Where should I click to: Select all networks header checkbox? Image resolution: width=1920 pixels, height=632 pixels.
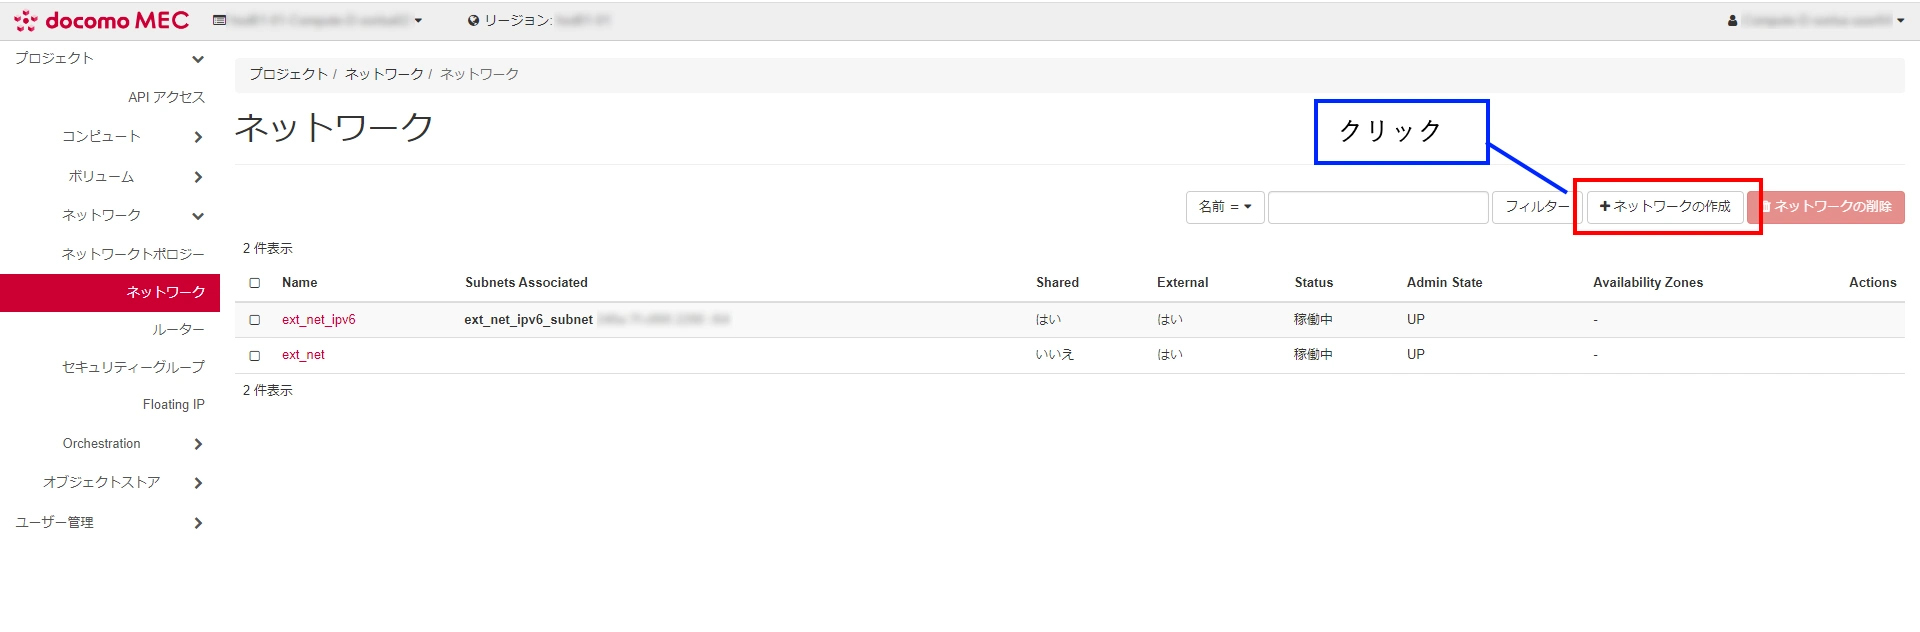[255, 283]
